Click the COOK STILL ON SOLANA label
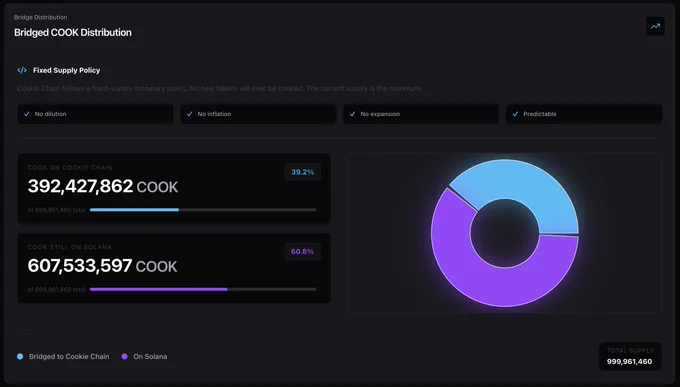This screenshot has width=680, height=387. tap(69, 247)
